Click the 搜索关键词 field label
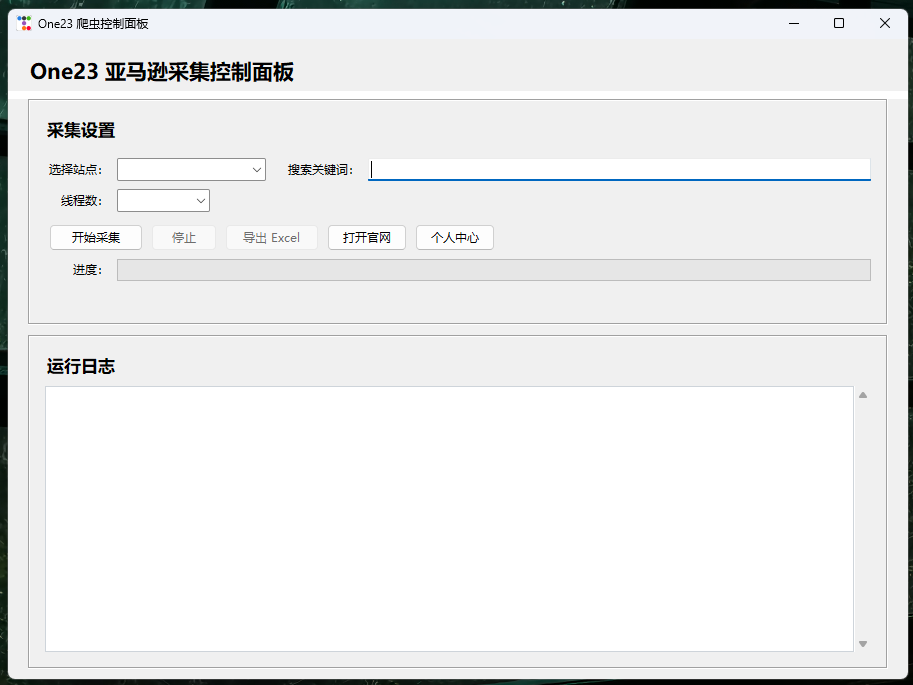The height and width of the screenshot is (685, 913). pyautogui.click(x=321, y=170)
